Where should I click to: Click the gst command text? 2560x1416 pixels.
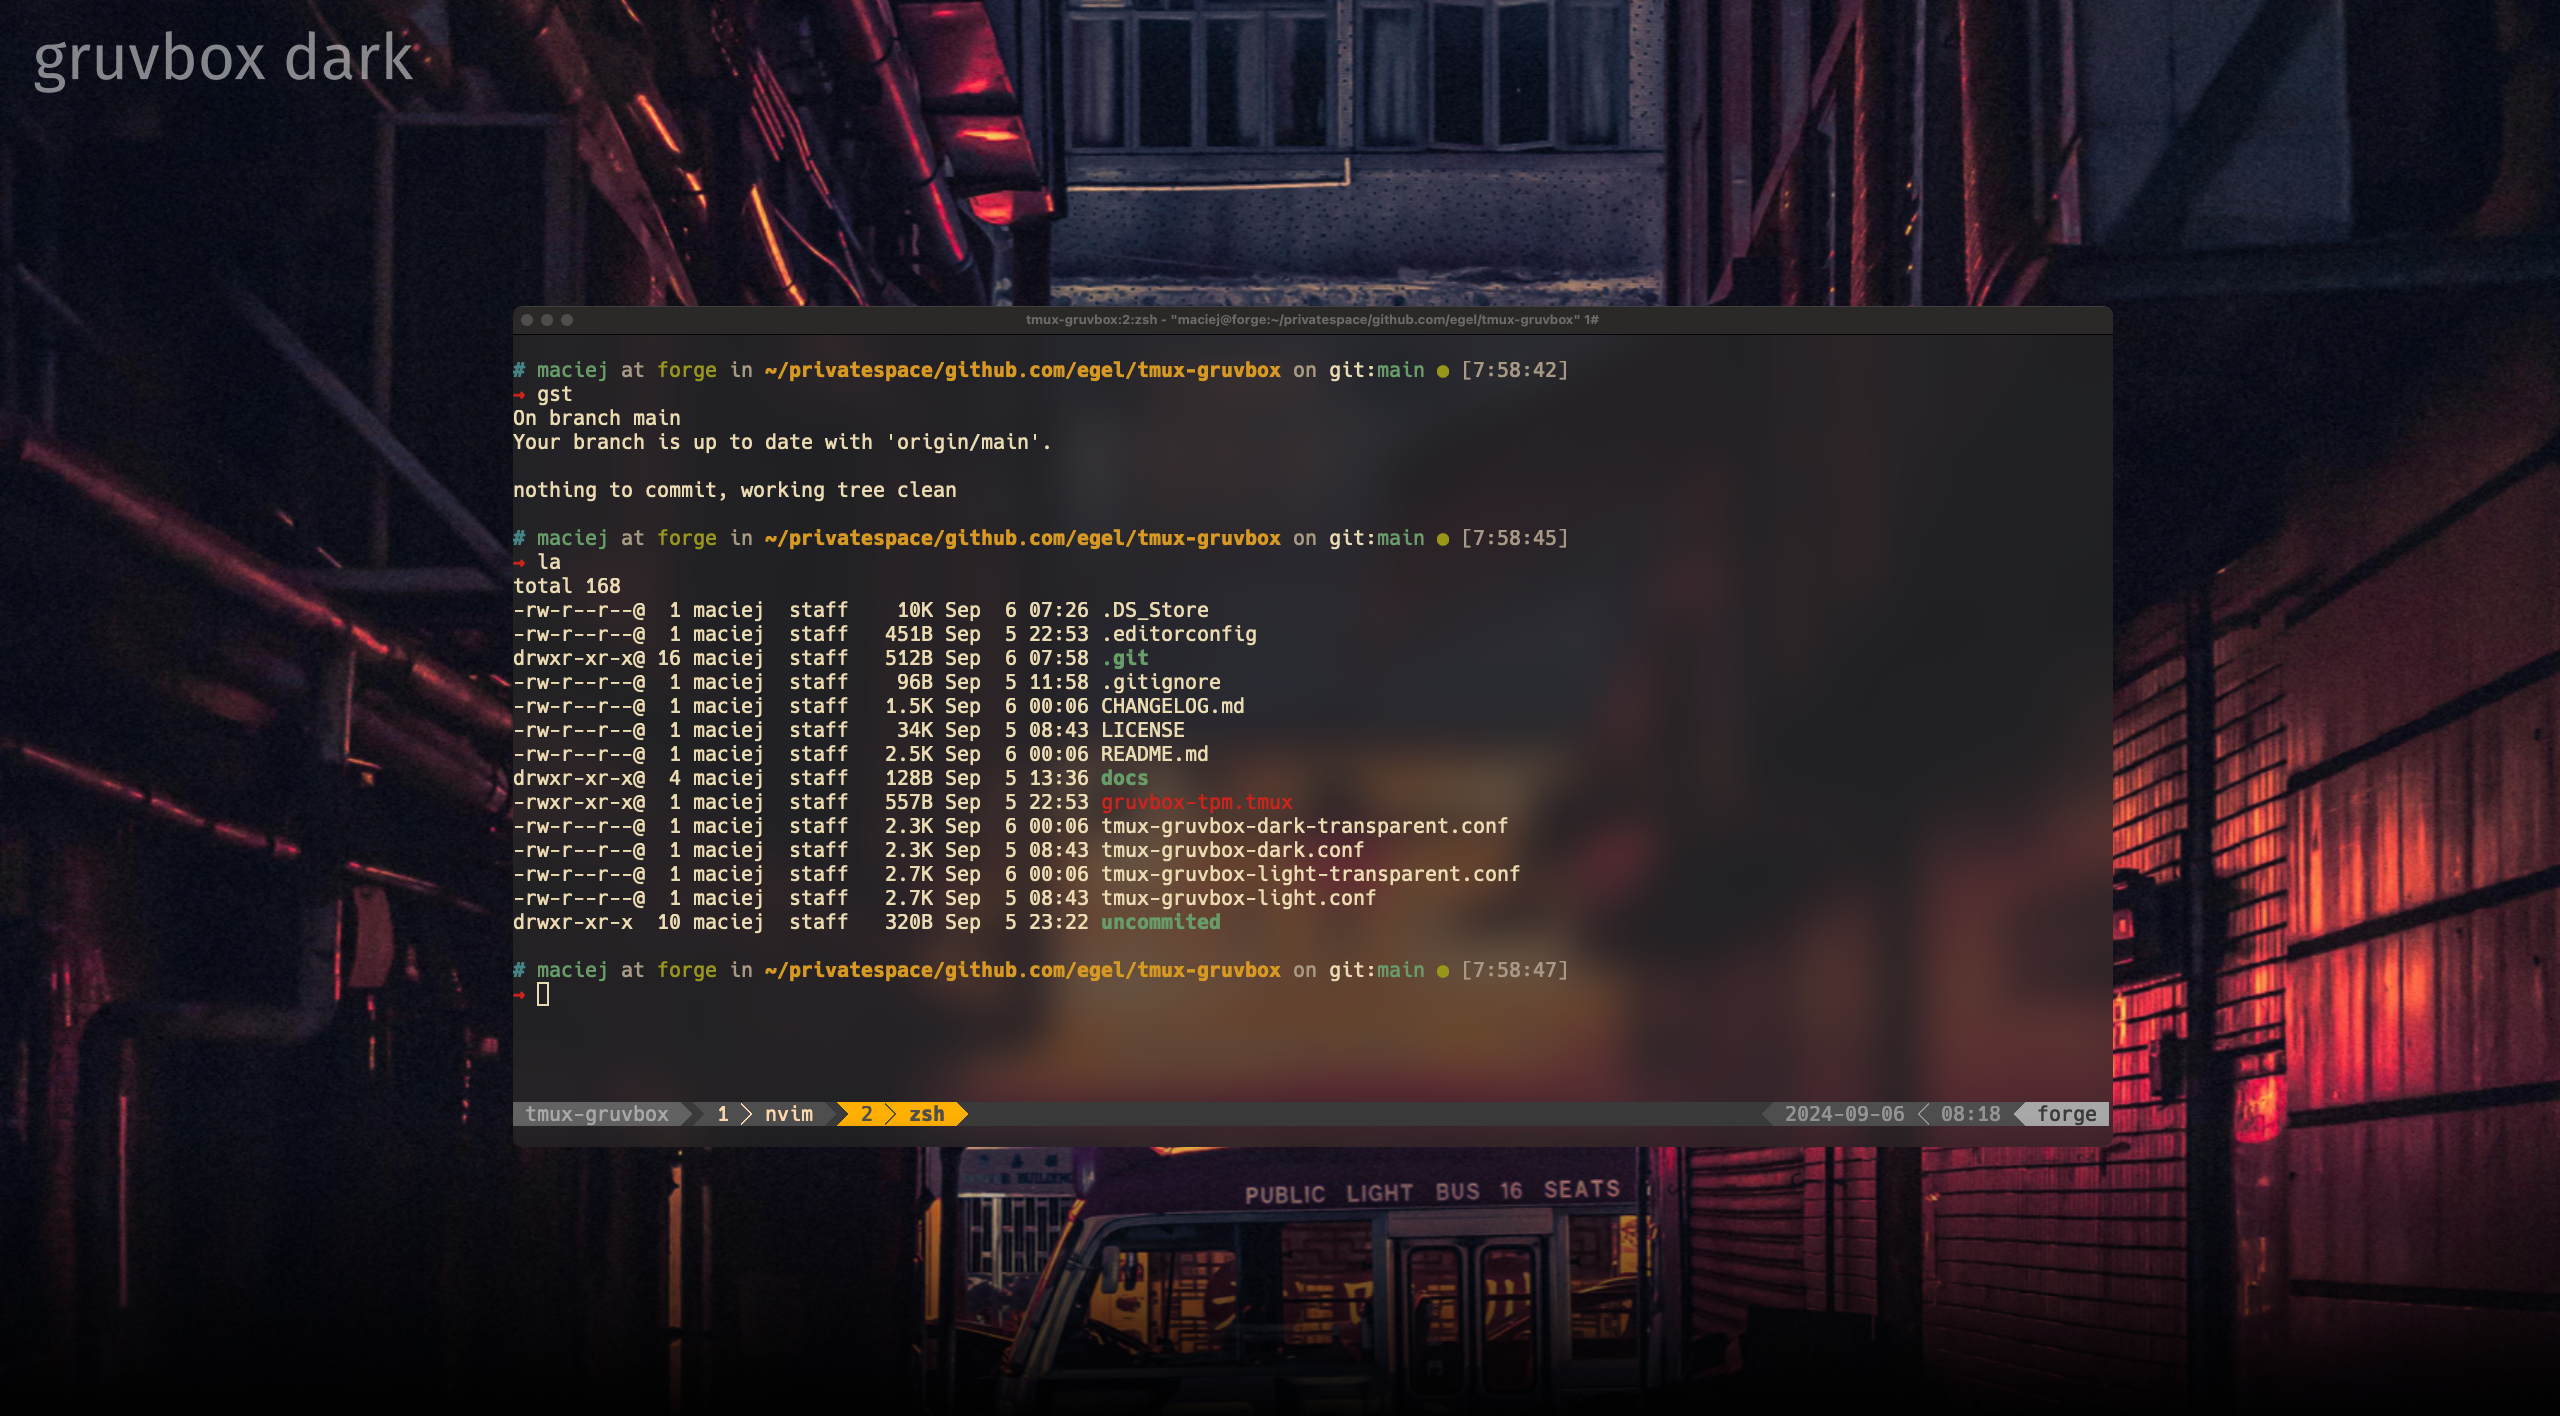[x=555, y=394]
